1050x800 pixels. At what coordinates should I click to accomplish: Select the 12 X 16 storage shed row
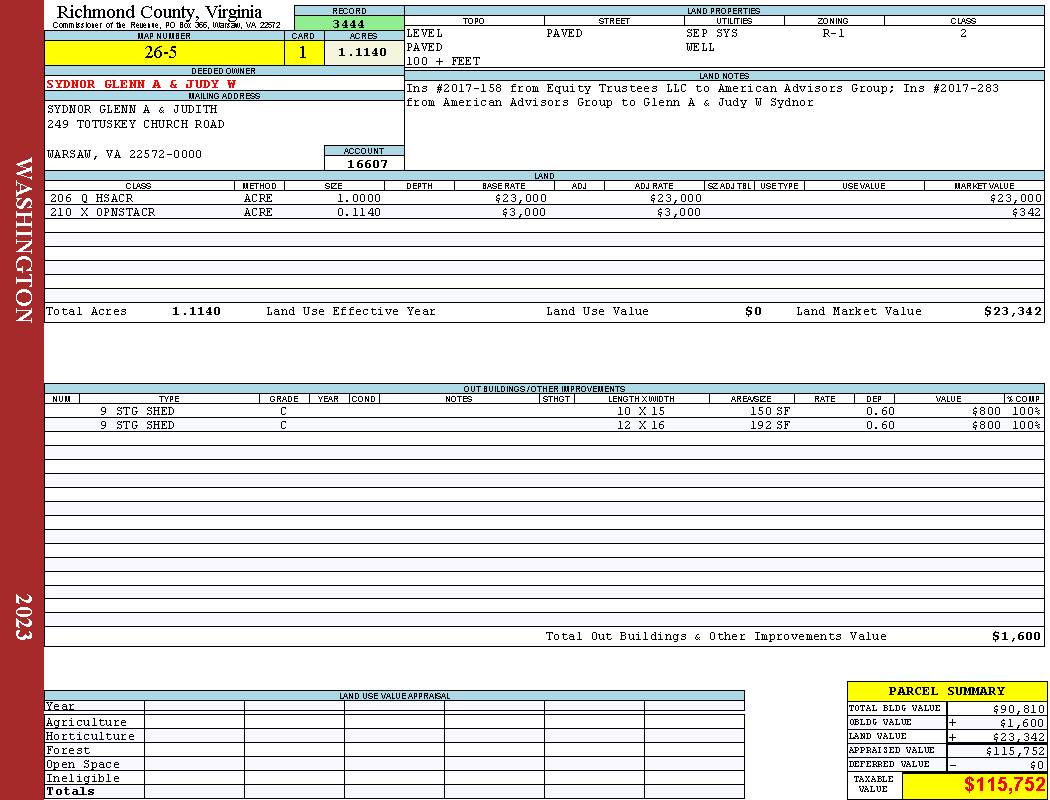pos(544,425)
